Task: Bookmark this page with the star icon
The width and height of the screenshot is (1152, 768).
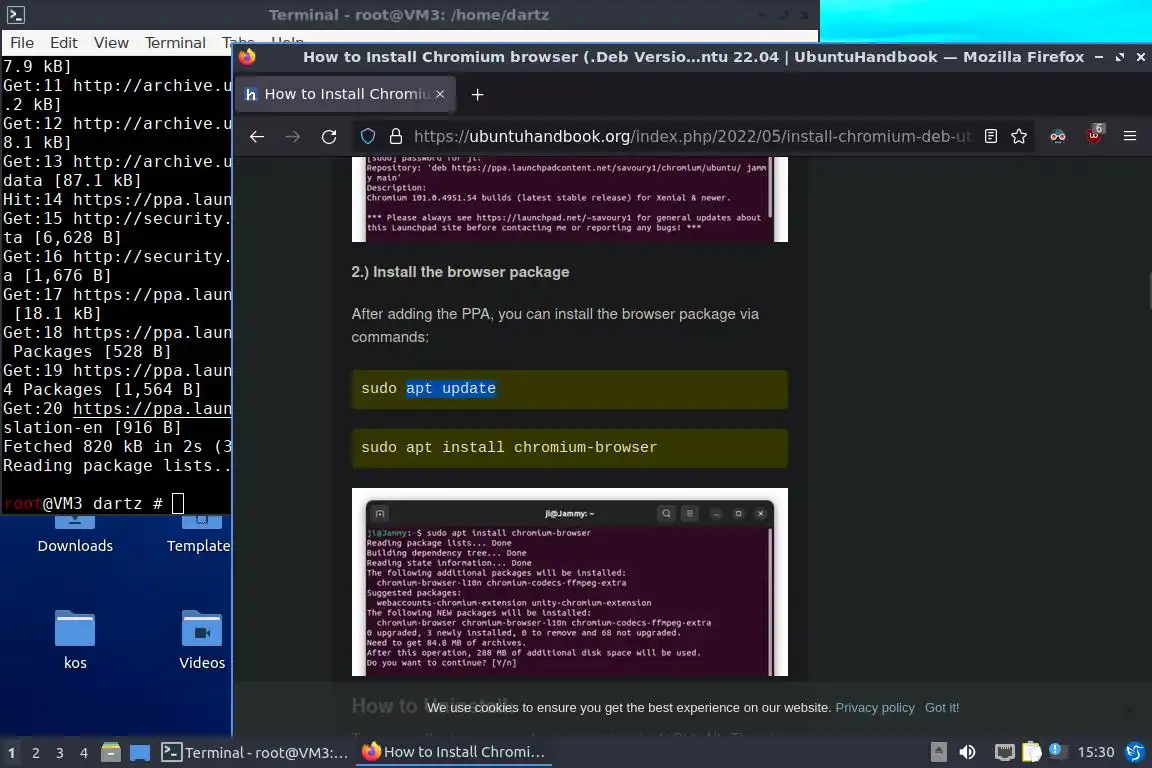Action: coord(1019,137)
